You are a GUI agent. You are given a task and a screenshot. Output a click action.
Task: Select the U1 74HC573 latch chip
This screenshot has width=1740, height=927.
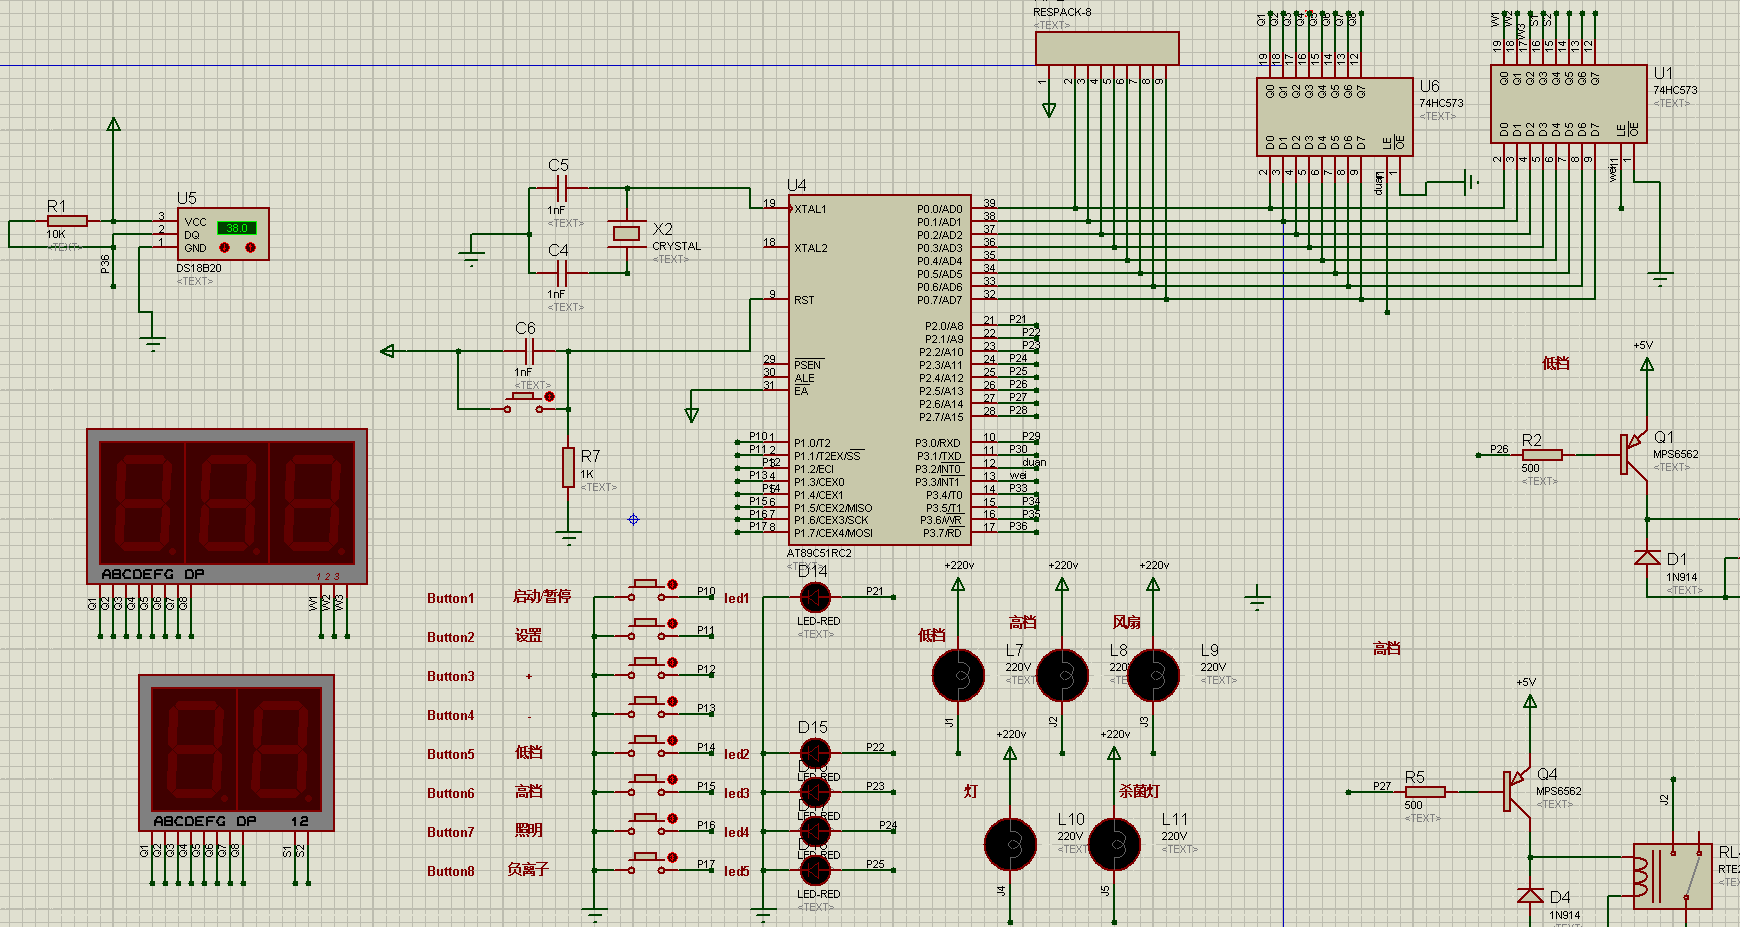coord(1568,104)
